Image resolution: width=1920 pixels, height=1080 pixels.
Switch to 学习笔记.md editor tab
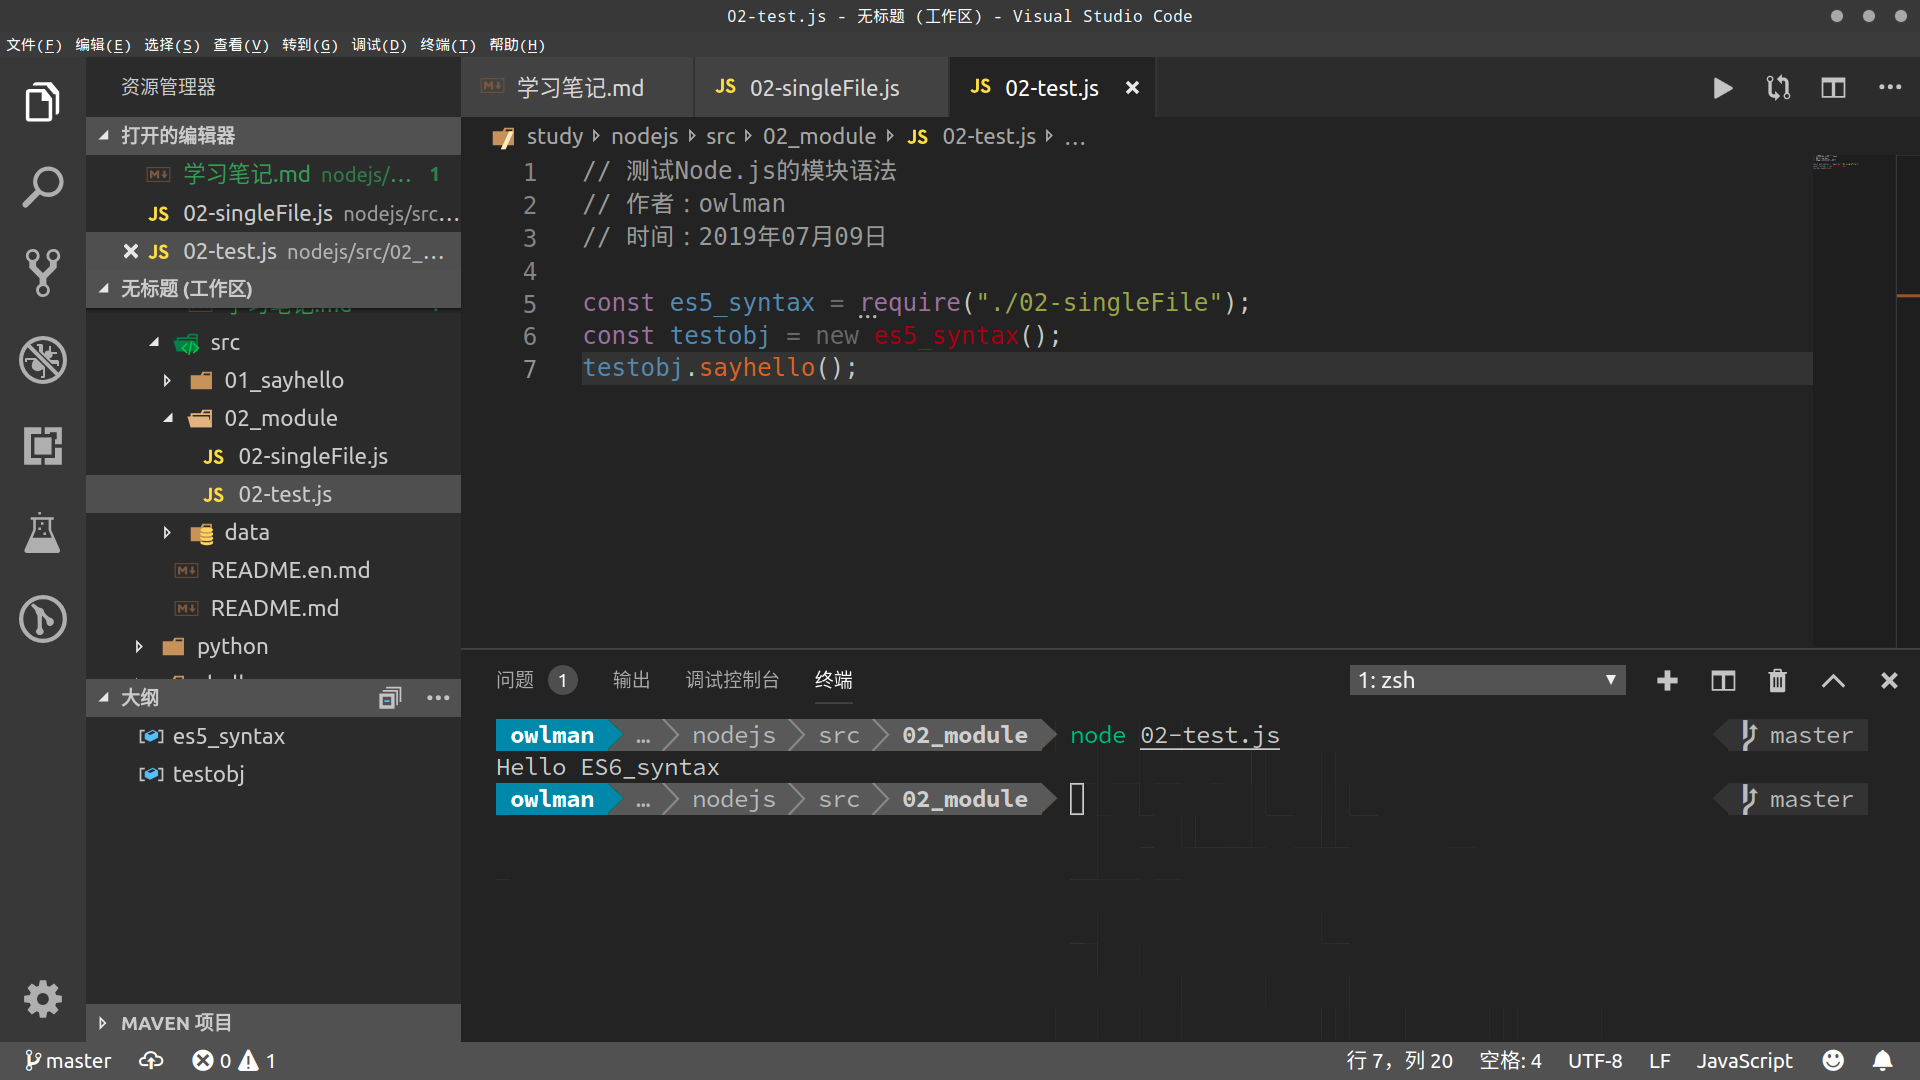(578, 88)
